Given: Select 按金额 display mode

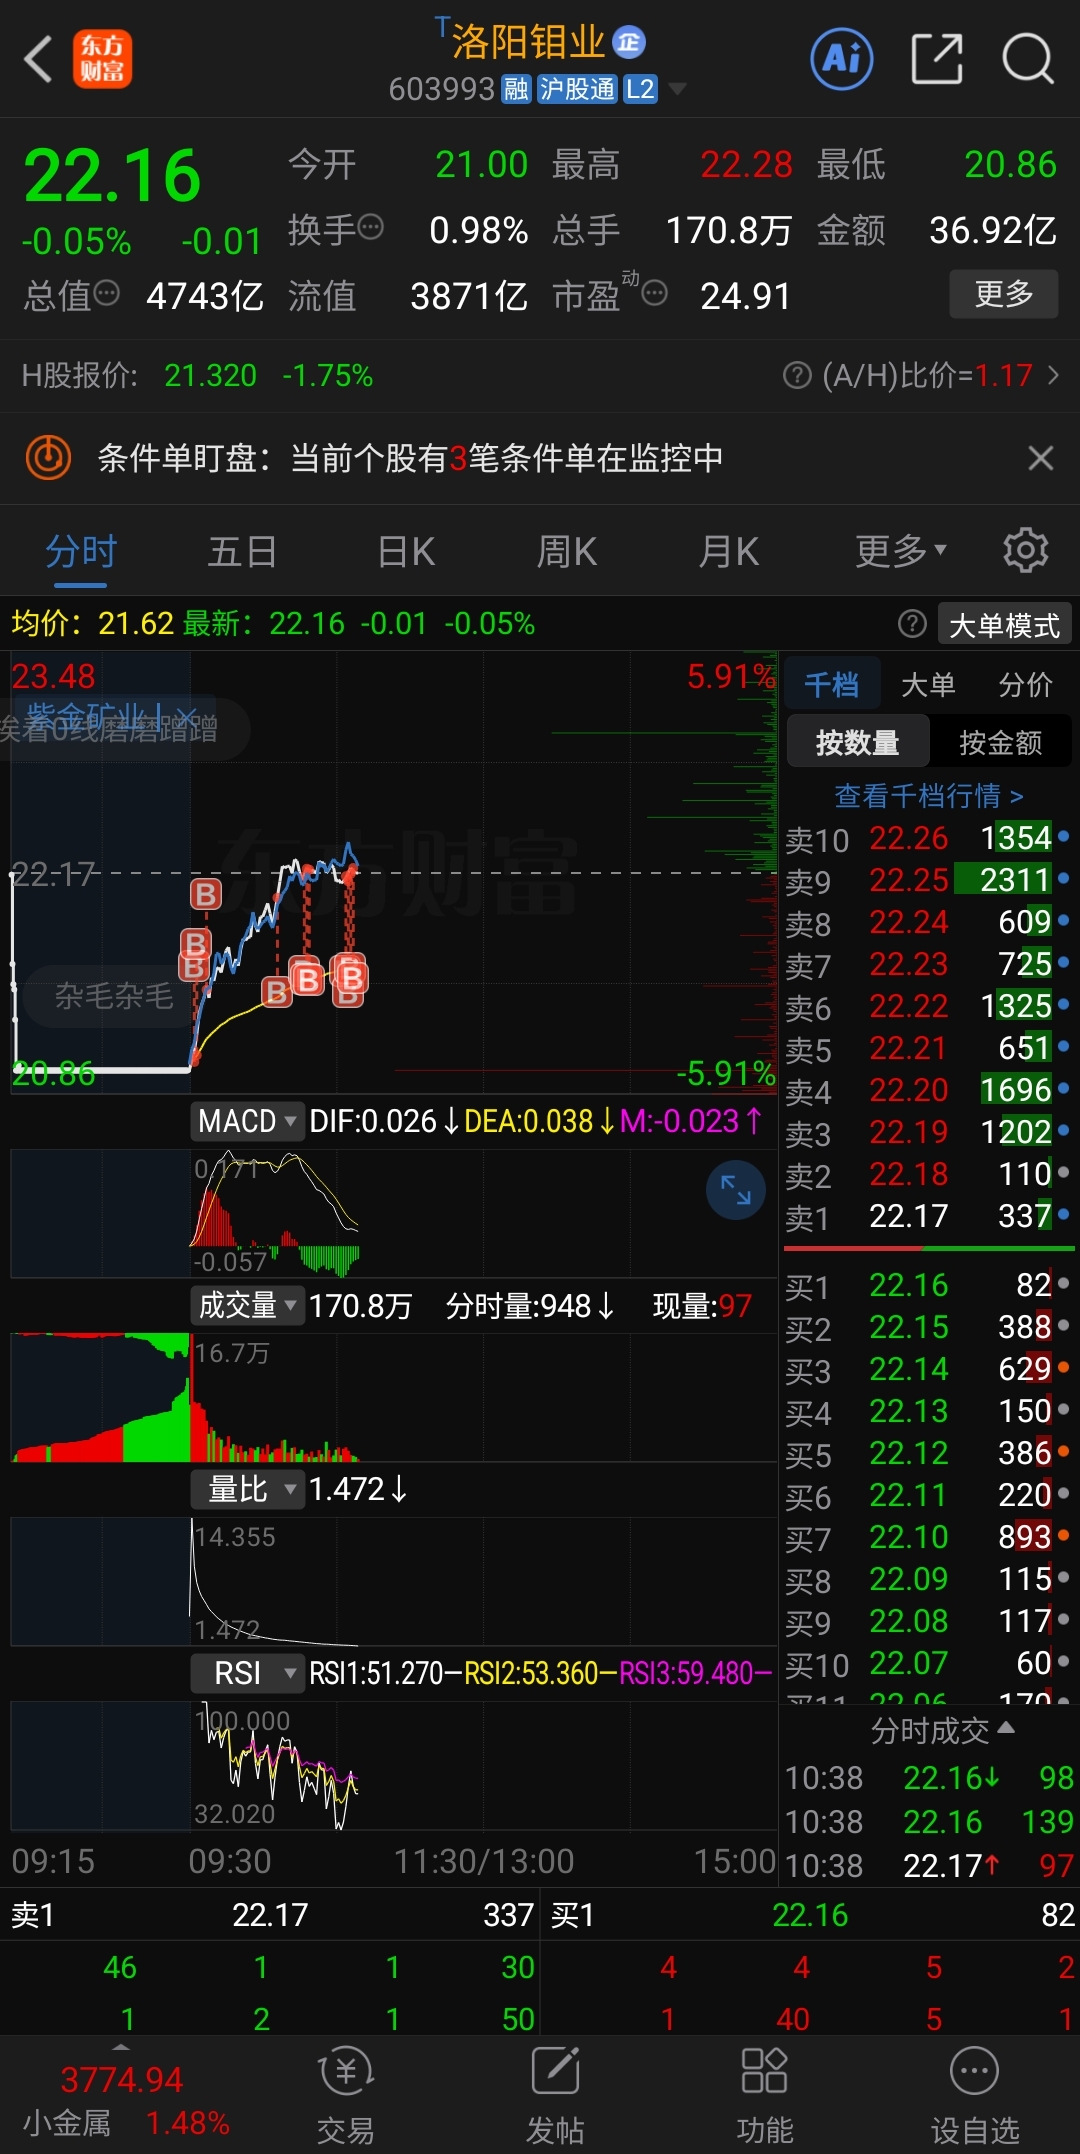Looking at the screenshot, I should coord(1001,742).
